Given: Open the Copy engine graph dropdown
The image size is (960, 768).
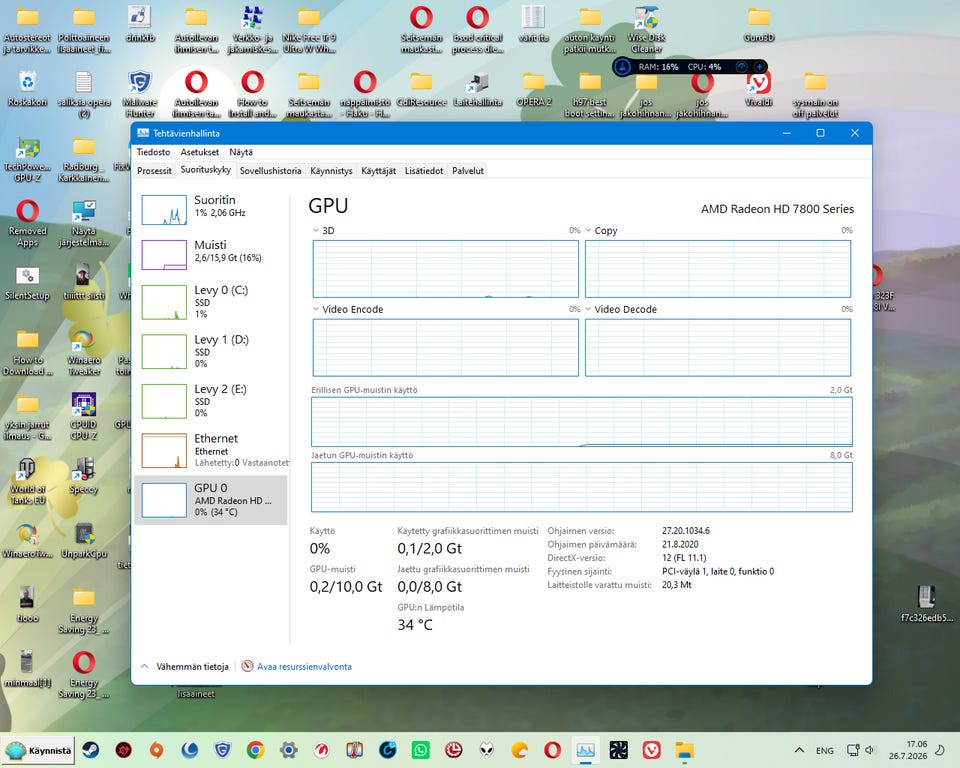Looking at the screenshot, I should pyautogui.click(x=588, y=230).
